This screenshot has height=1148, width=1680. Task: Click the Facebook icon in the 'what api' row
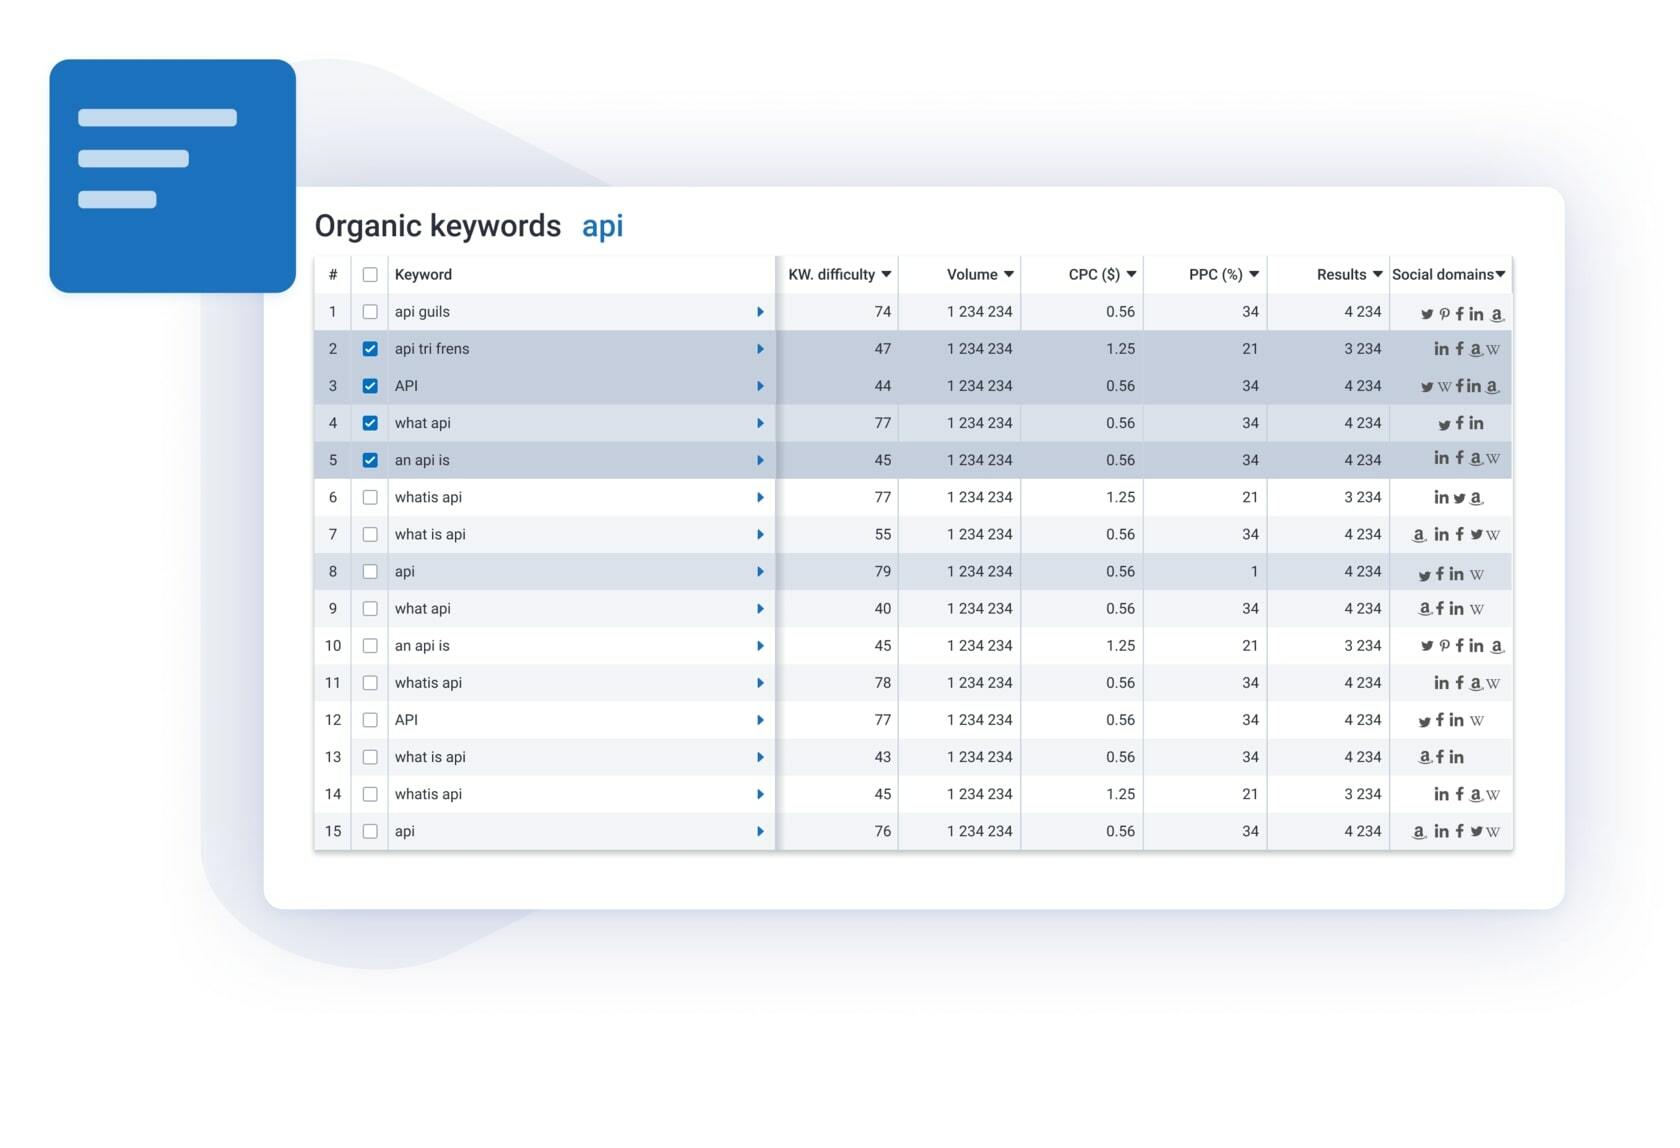1460,423
